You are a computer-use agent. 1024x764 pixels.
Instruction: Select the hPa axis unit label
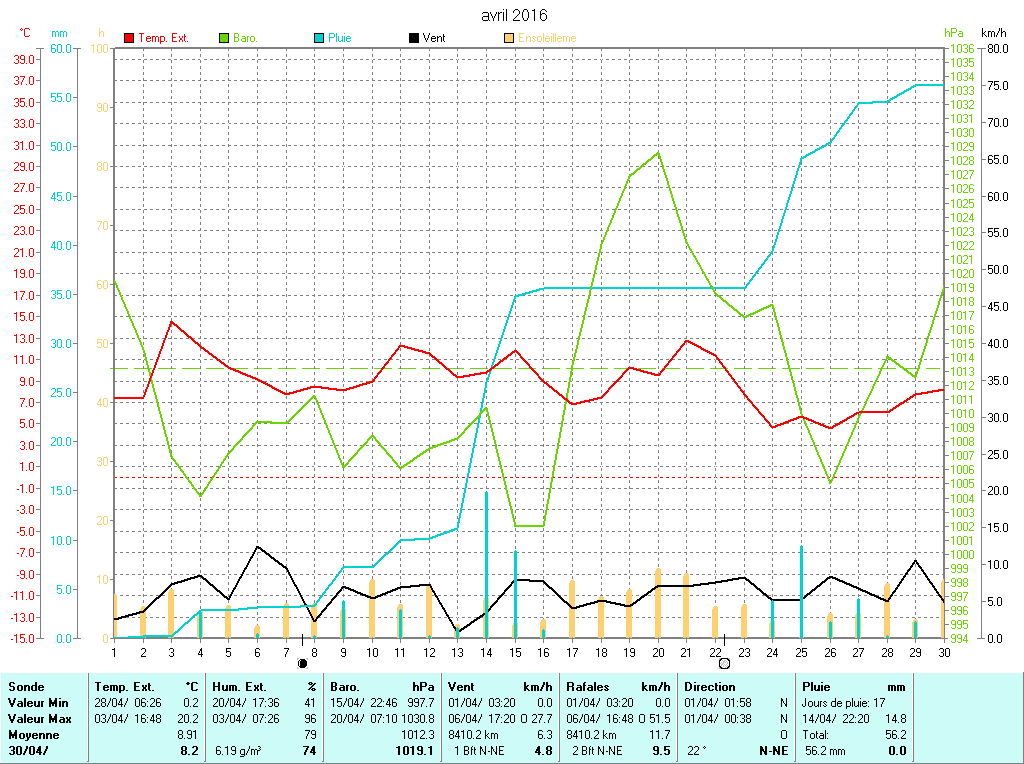coord(955,33)
